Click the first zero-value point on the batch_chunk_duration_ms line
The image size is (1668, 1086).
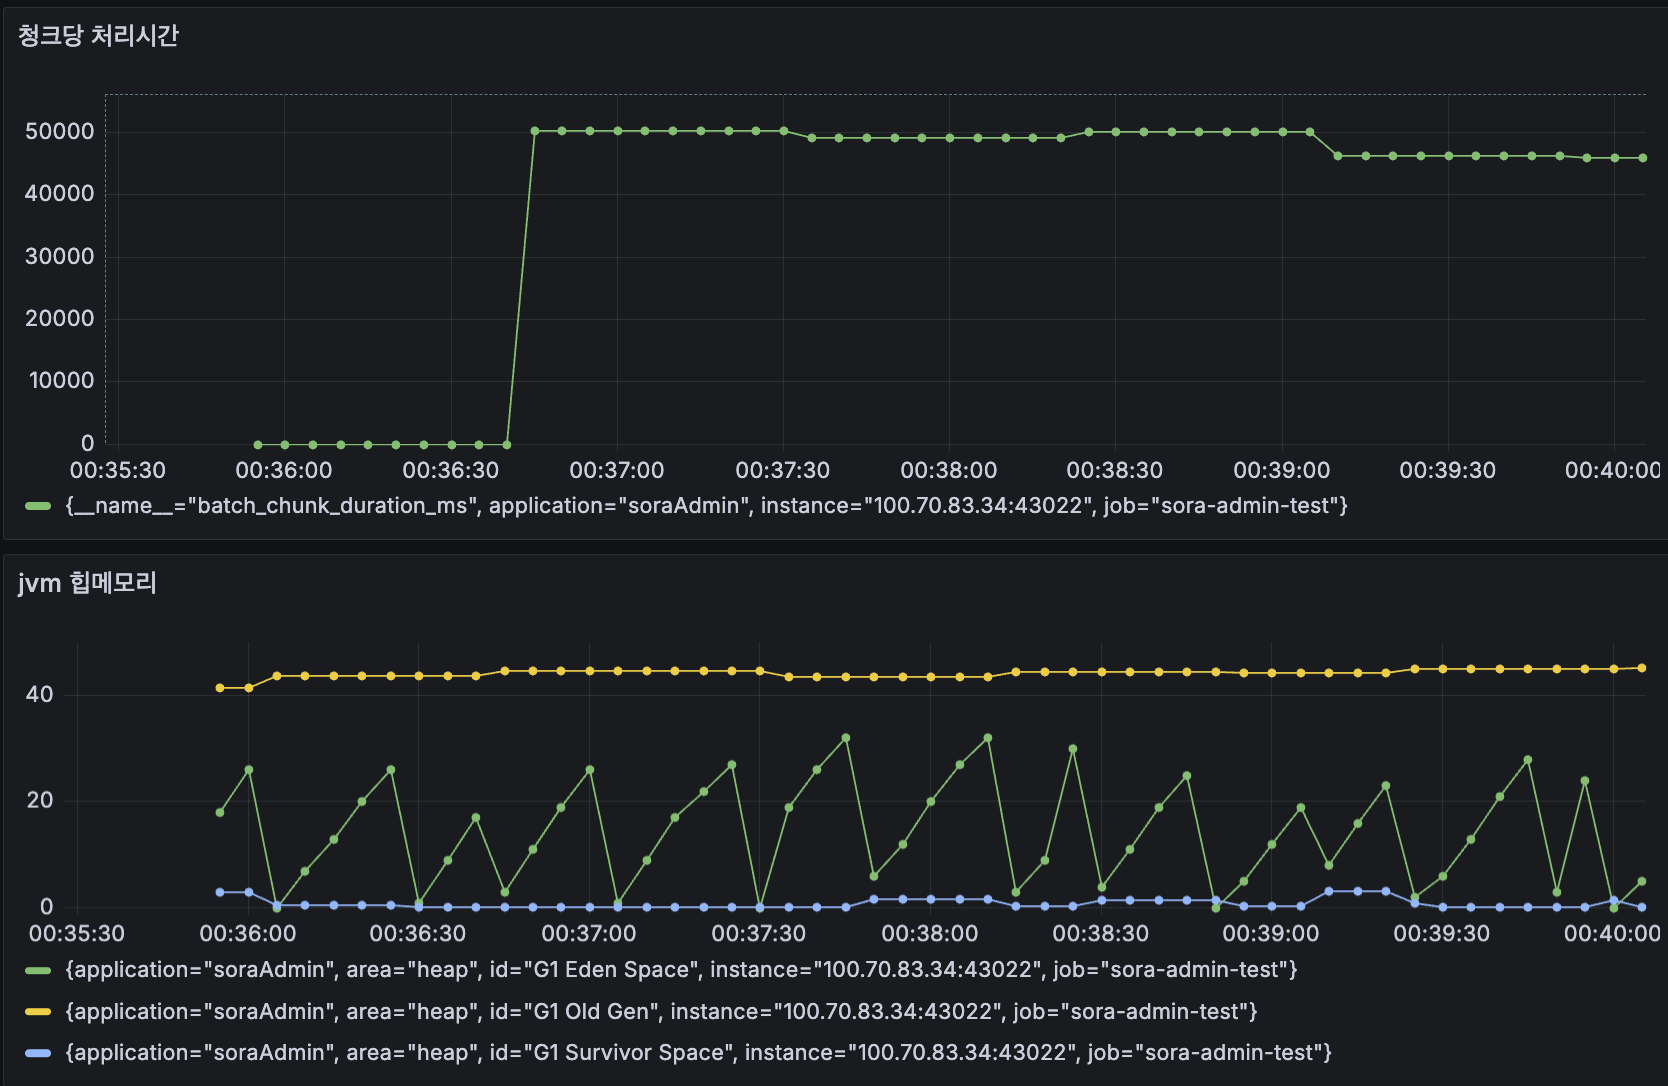257,443
